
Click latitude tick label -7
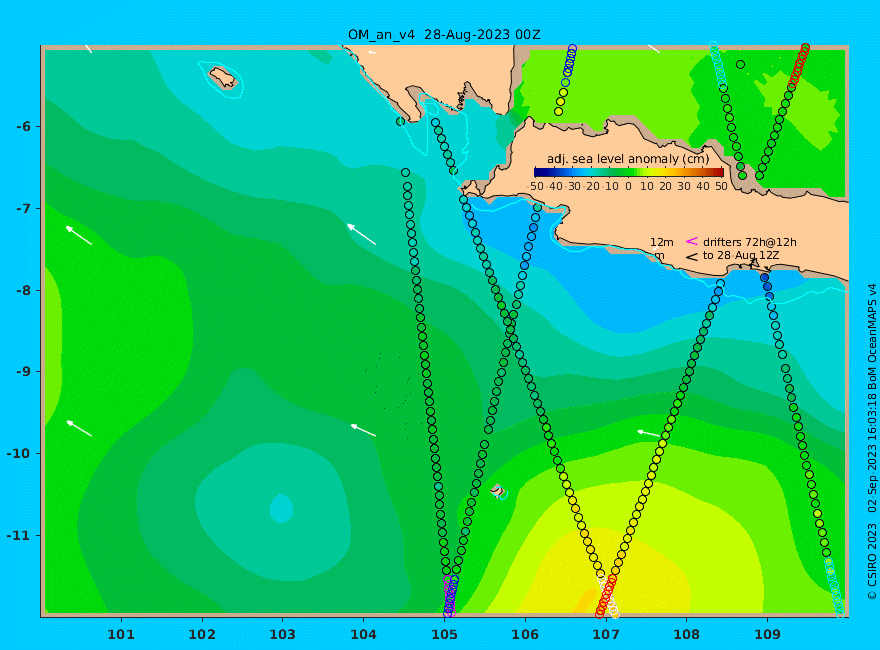23,208
